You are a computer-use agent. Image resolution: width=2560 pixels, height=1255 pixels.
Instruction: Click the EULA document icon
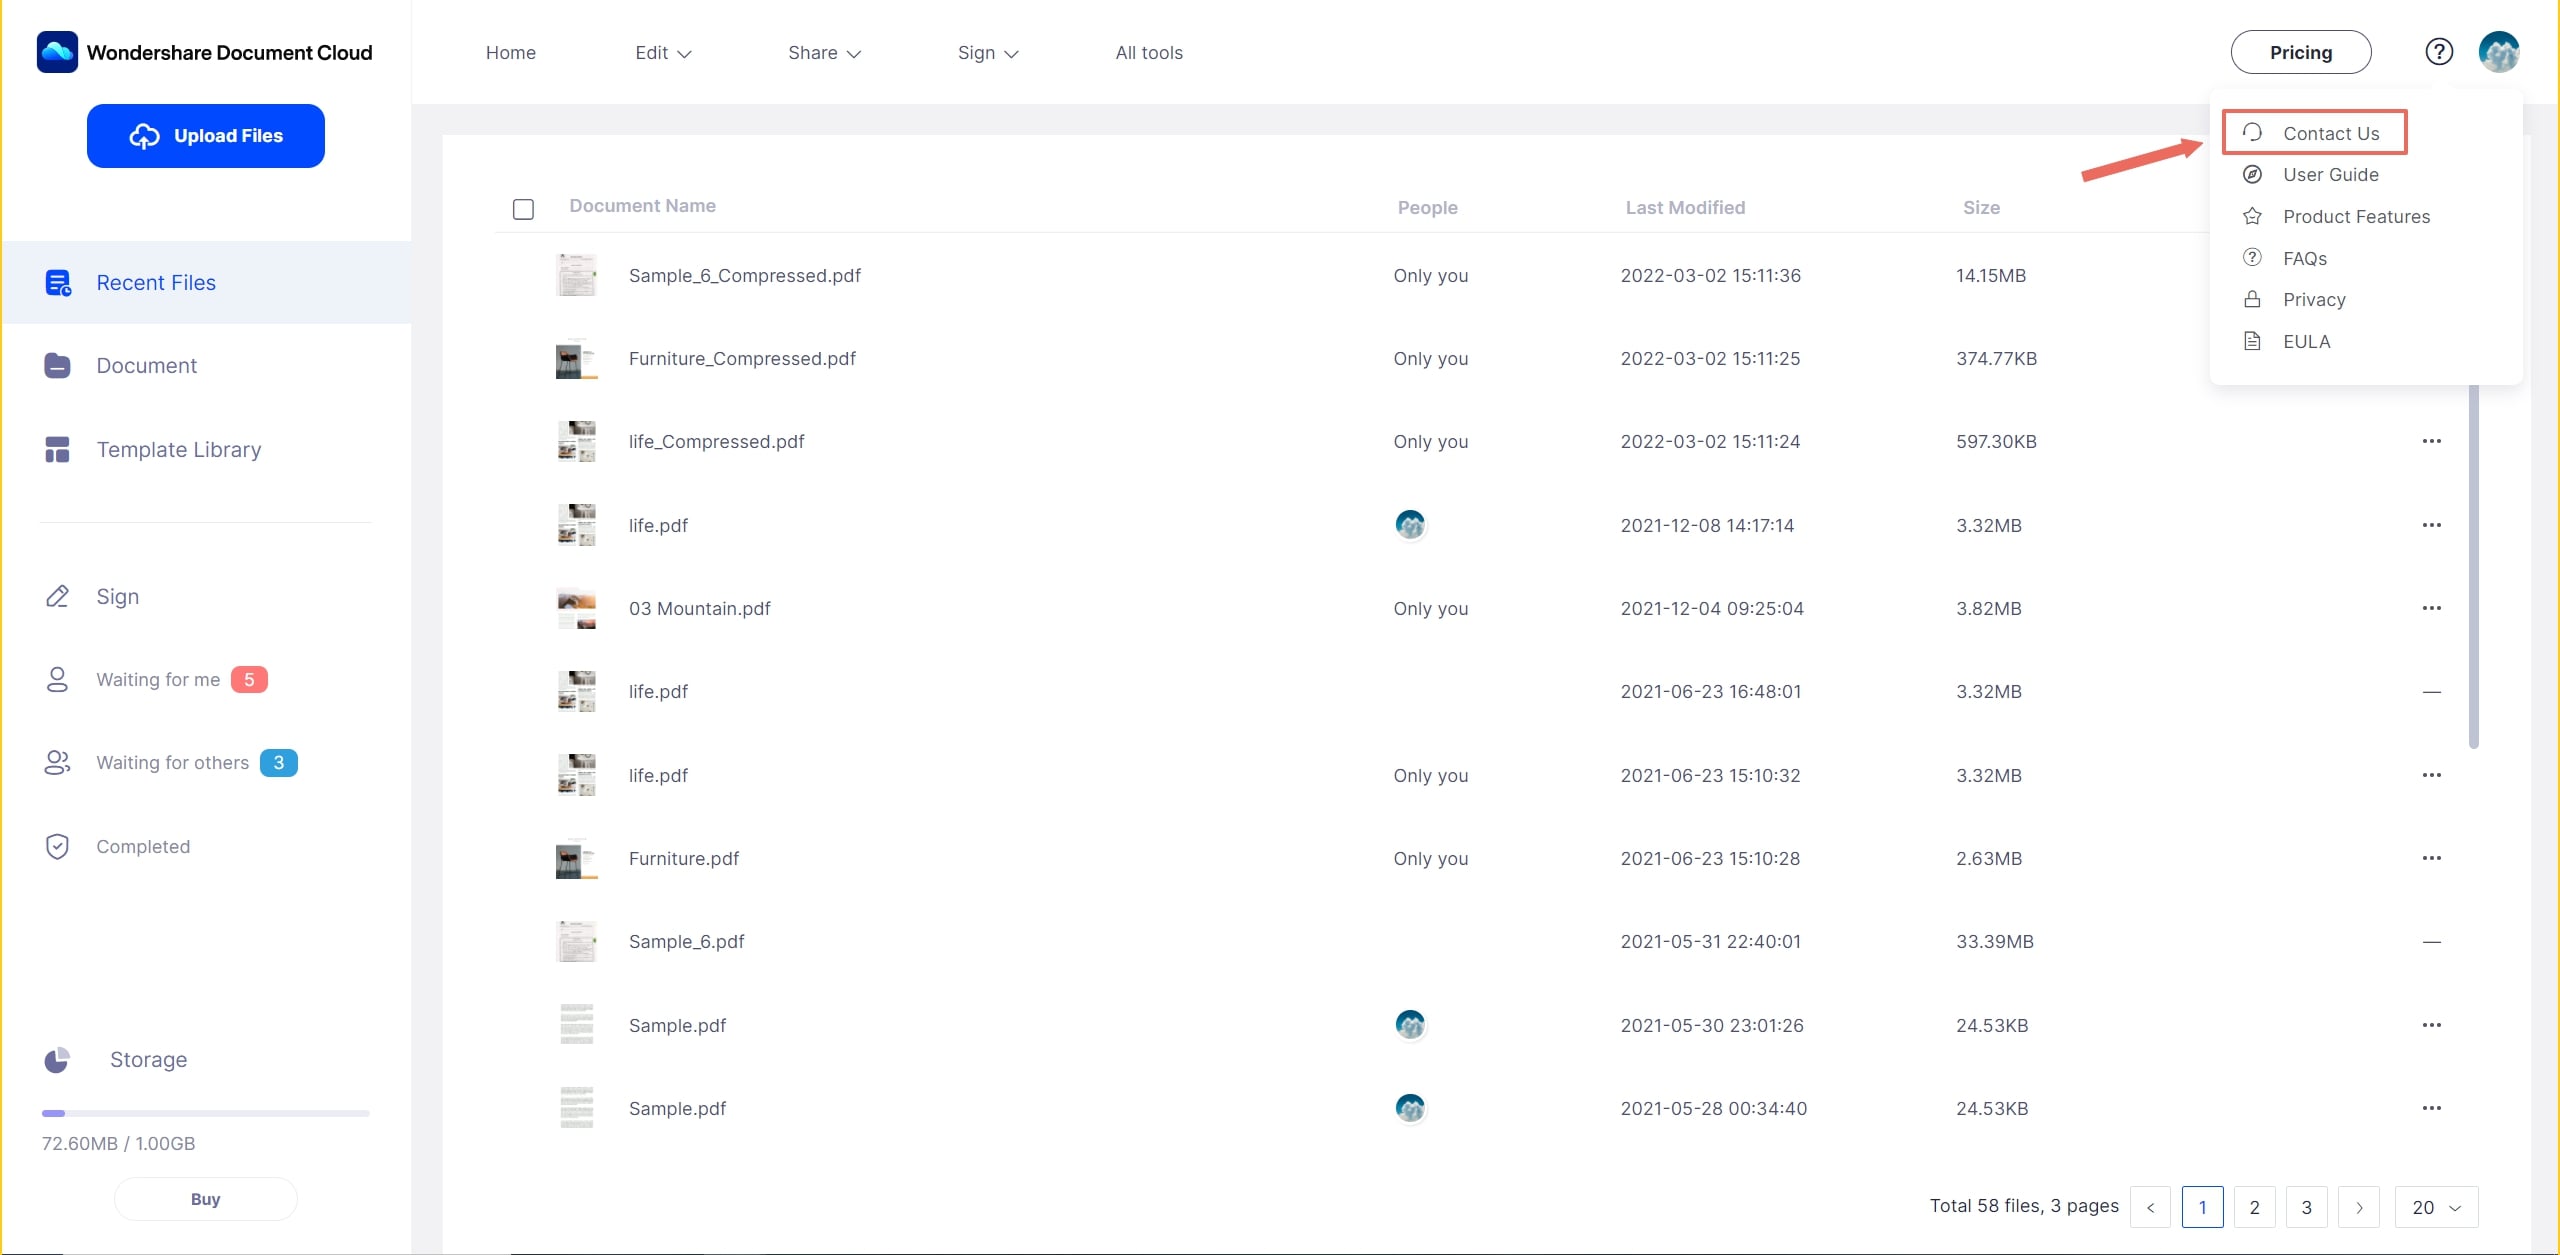point(2252,342)
